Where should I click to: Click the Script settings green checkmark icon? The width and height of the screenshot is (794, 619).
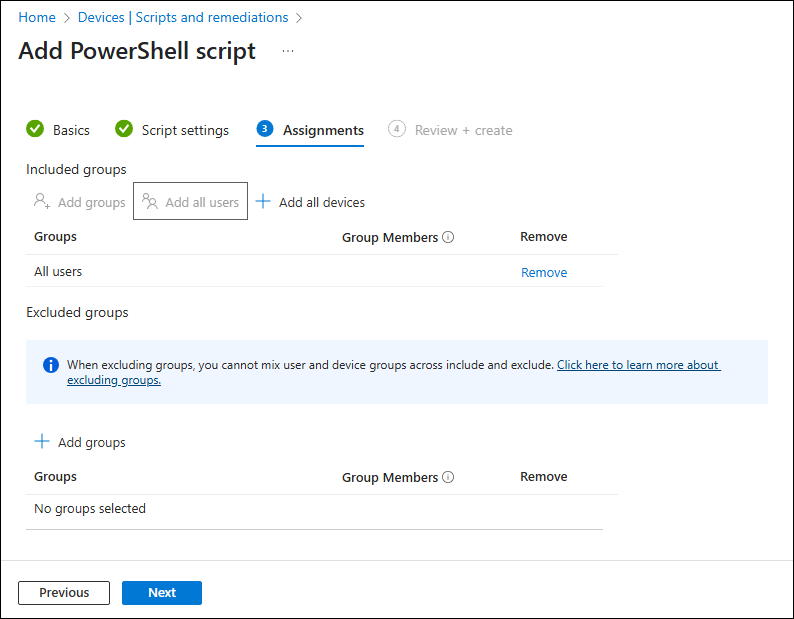click(124, 129)
